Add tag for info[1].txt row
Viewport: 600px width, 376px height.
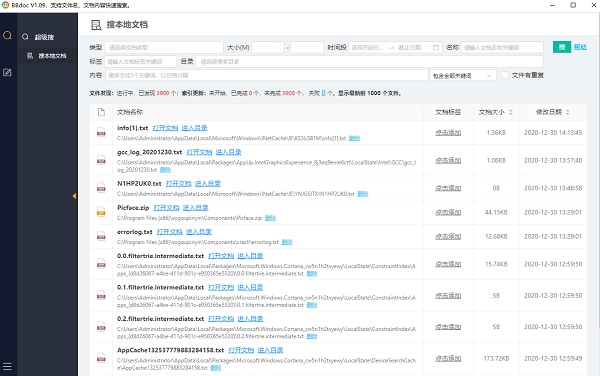click(448, 133)
